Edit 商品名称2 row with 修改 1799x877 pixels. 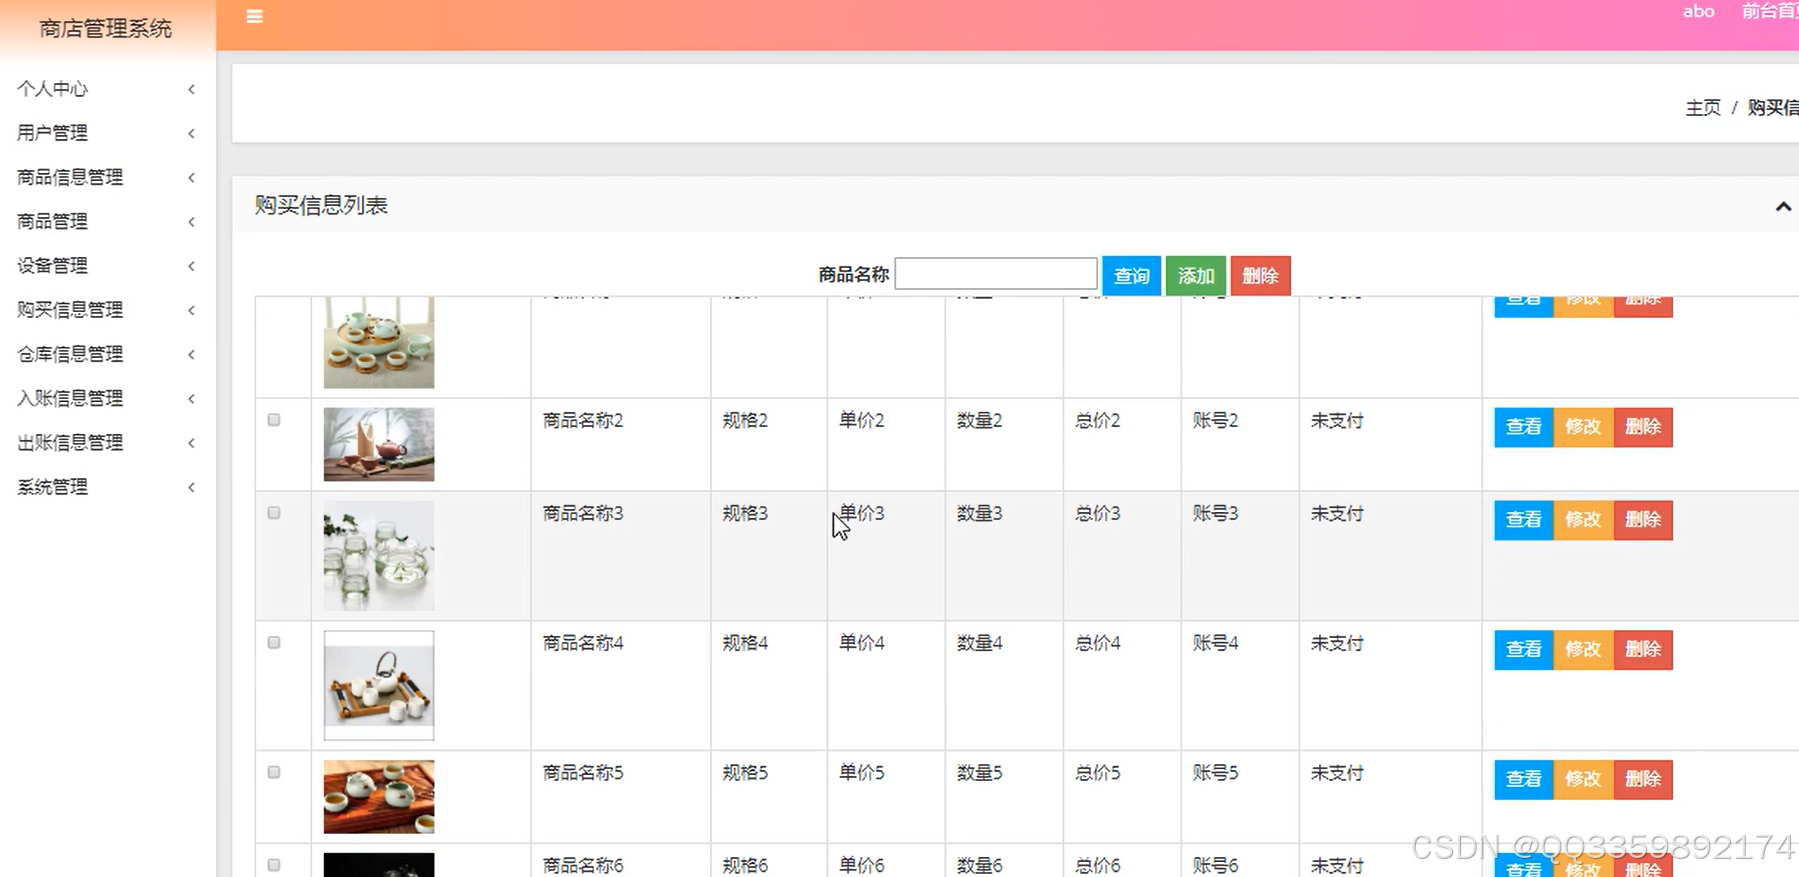1583,427
